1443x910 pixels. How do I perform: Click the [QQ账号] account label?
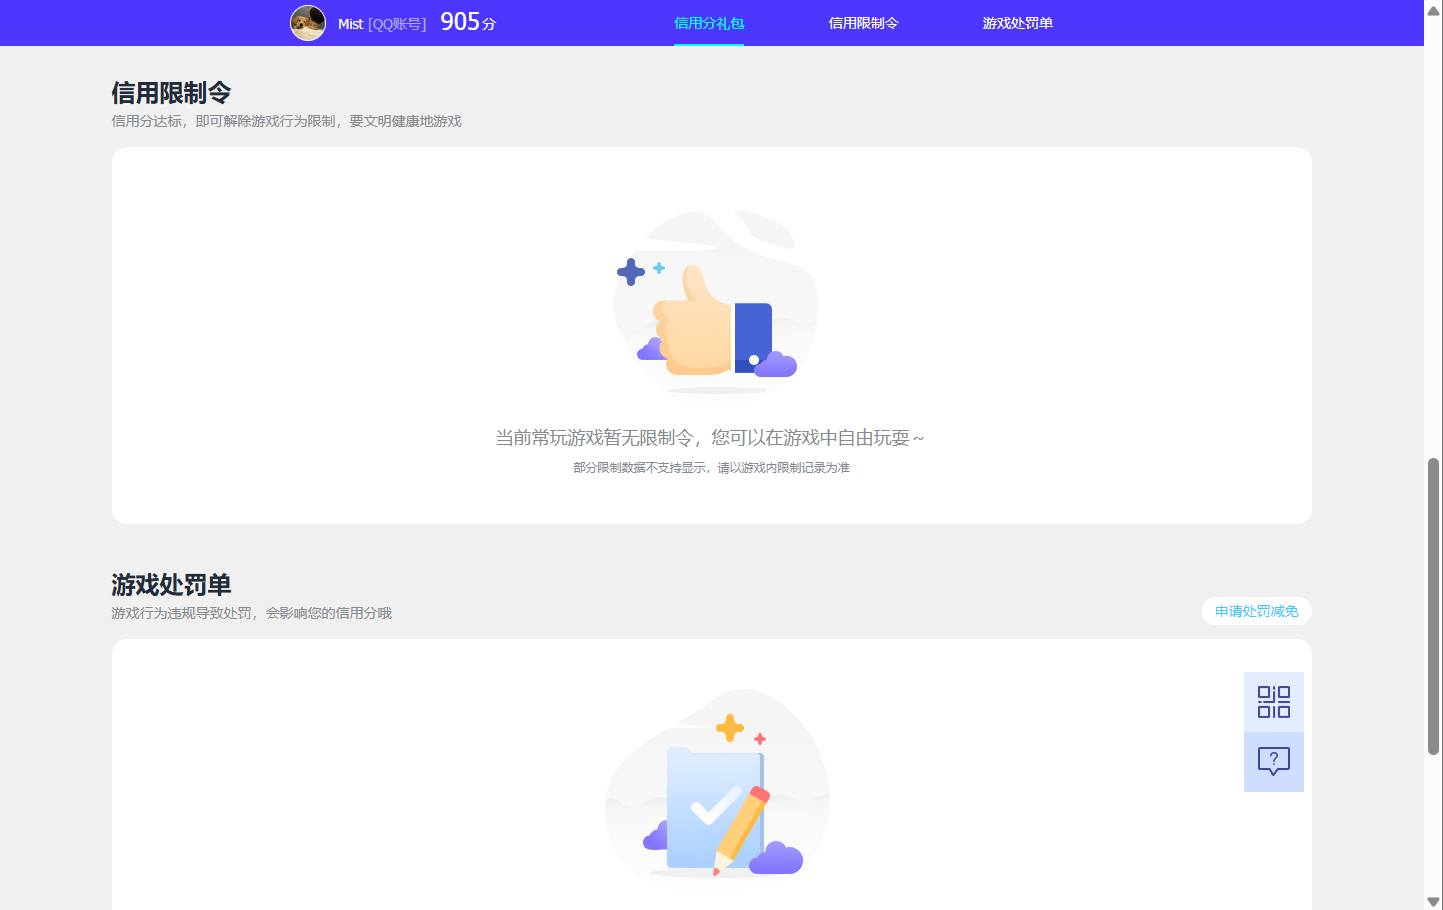[x=396, y=23]
